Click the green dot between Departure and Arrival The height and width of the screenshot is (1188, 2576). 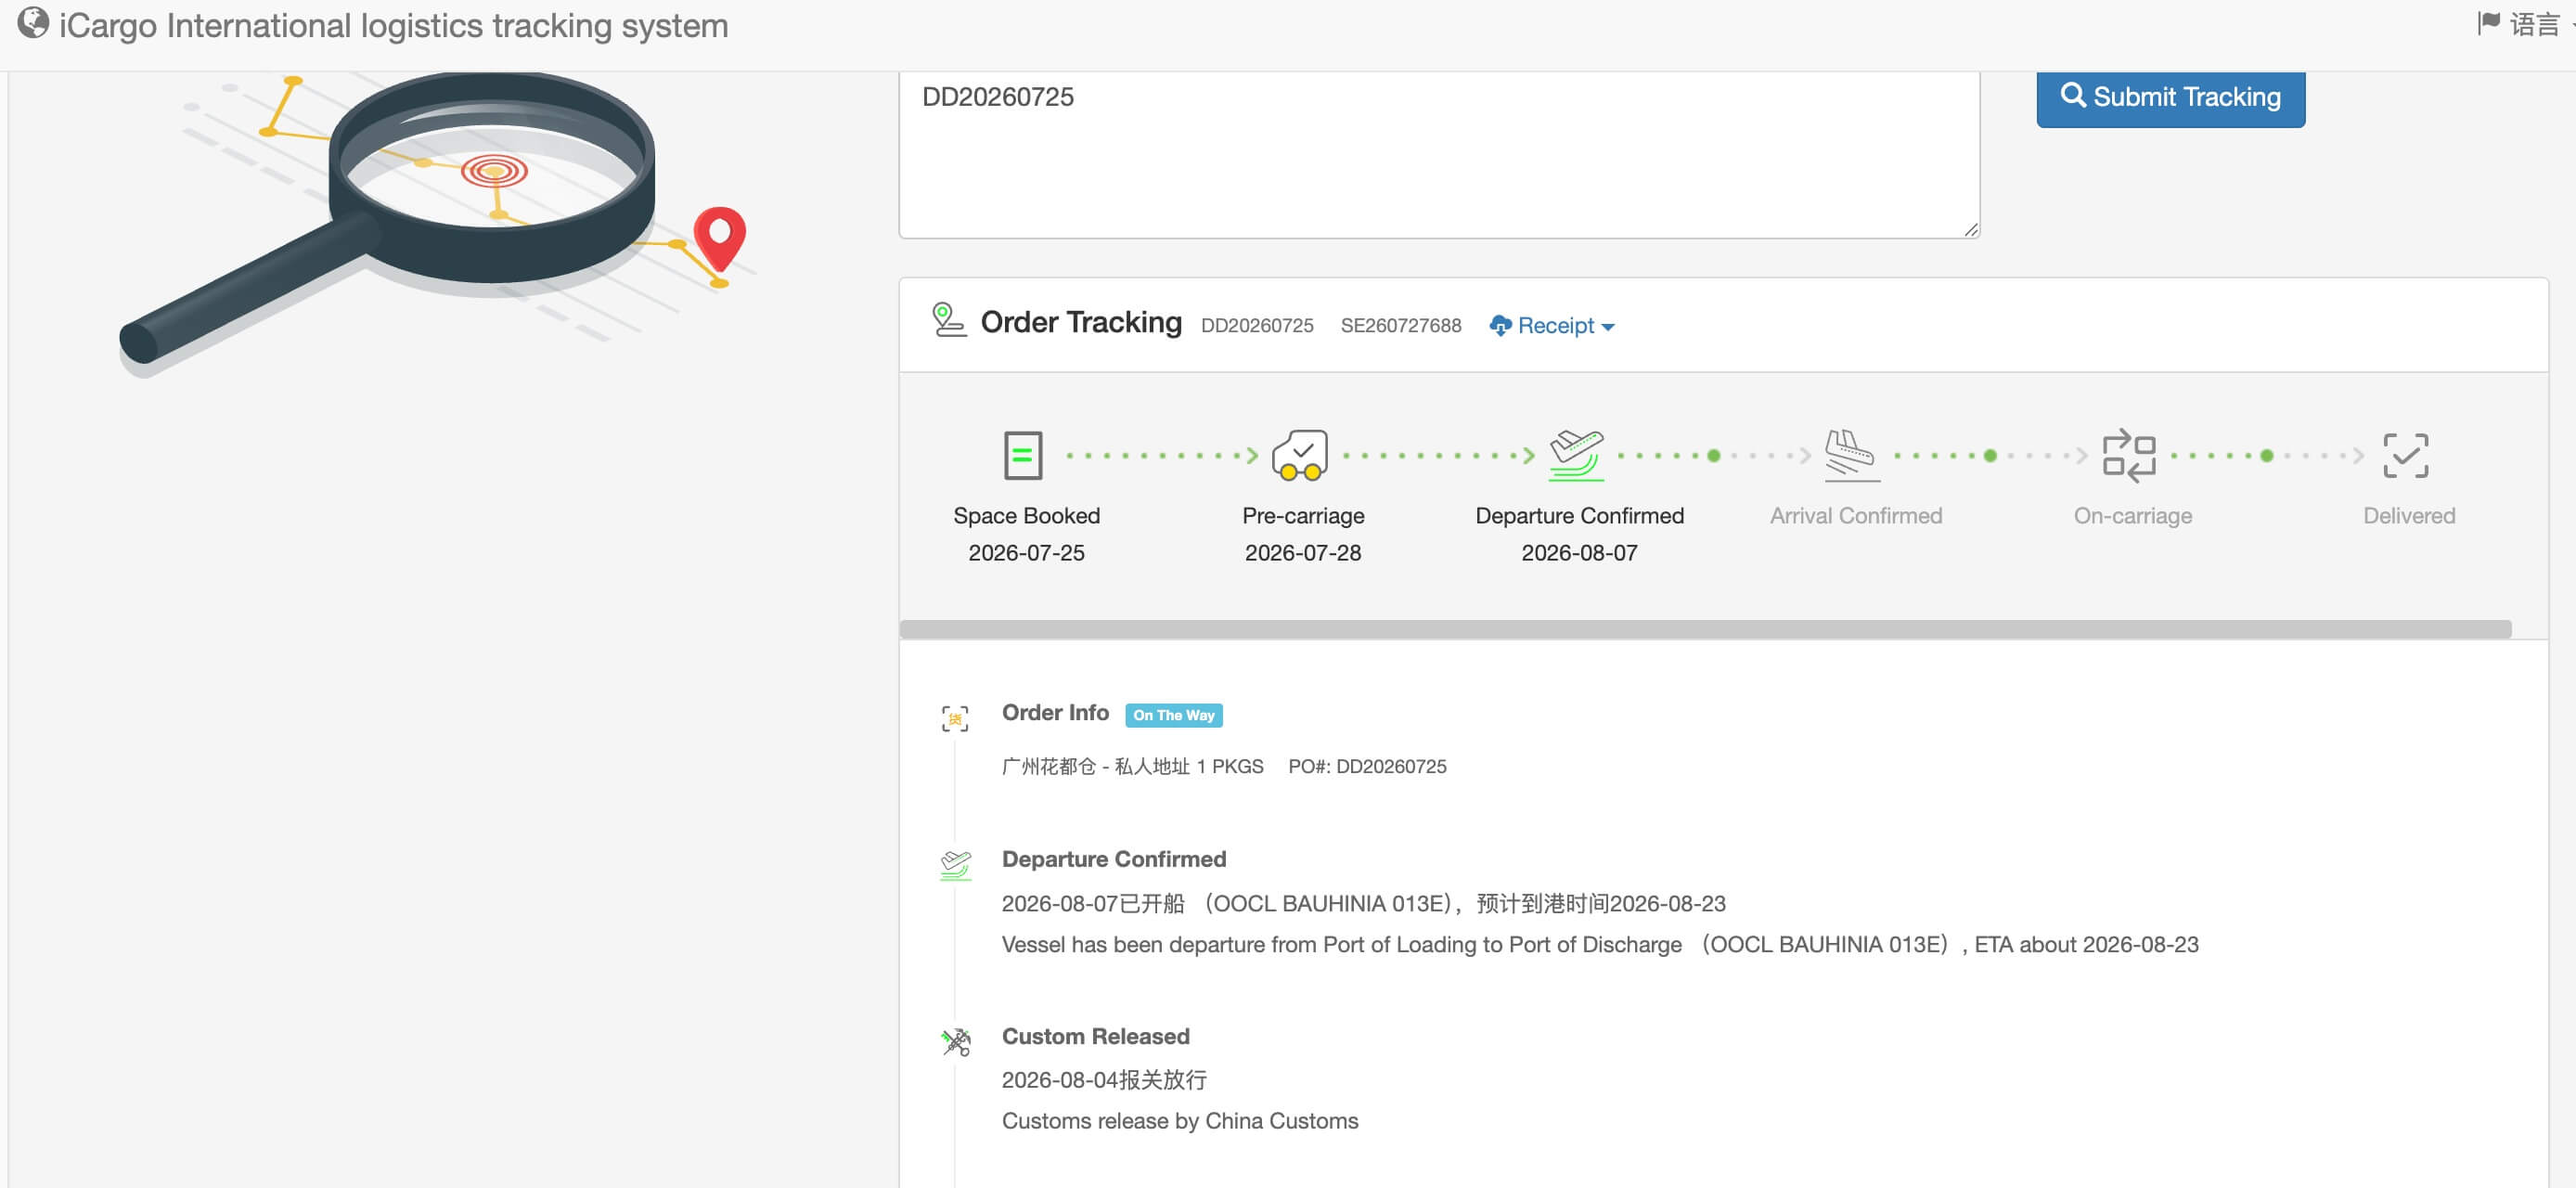(1713, 456)
